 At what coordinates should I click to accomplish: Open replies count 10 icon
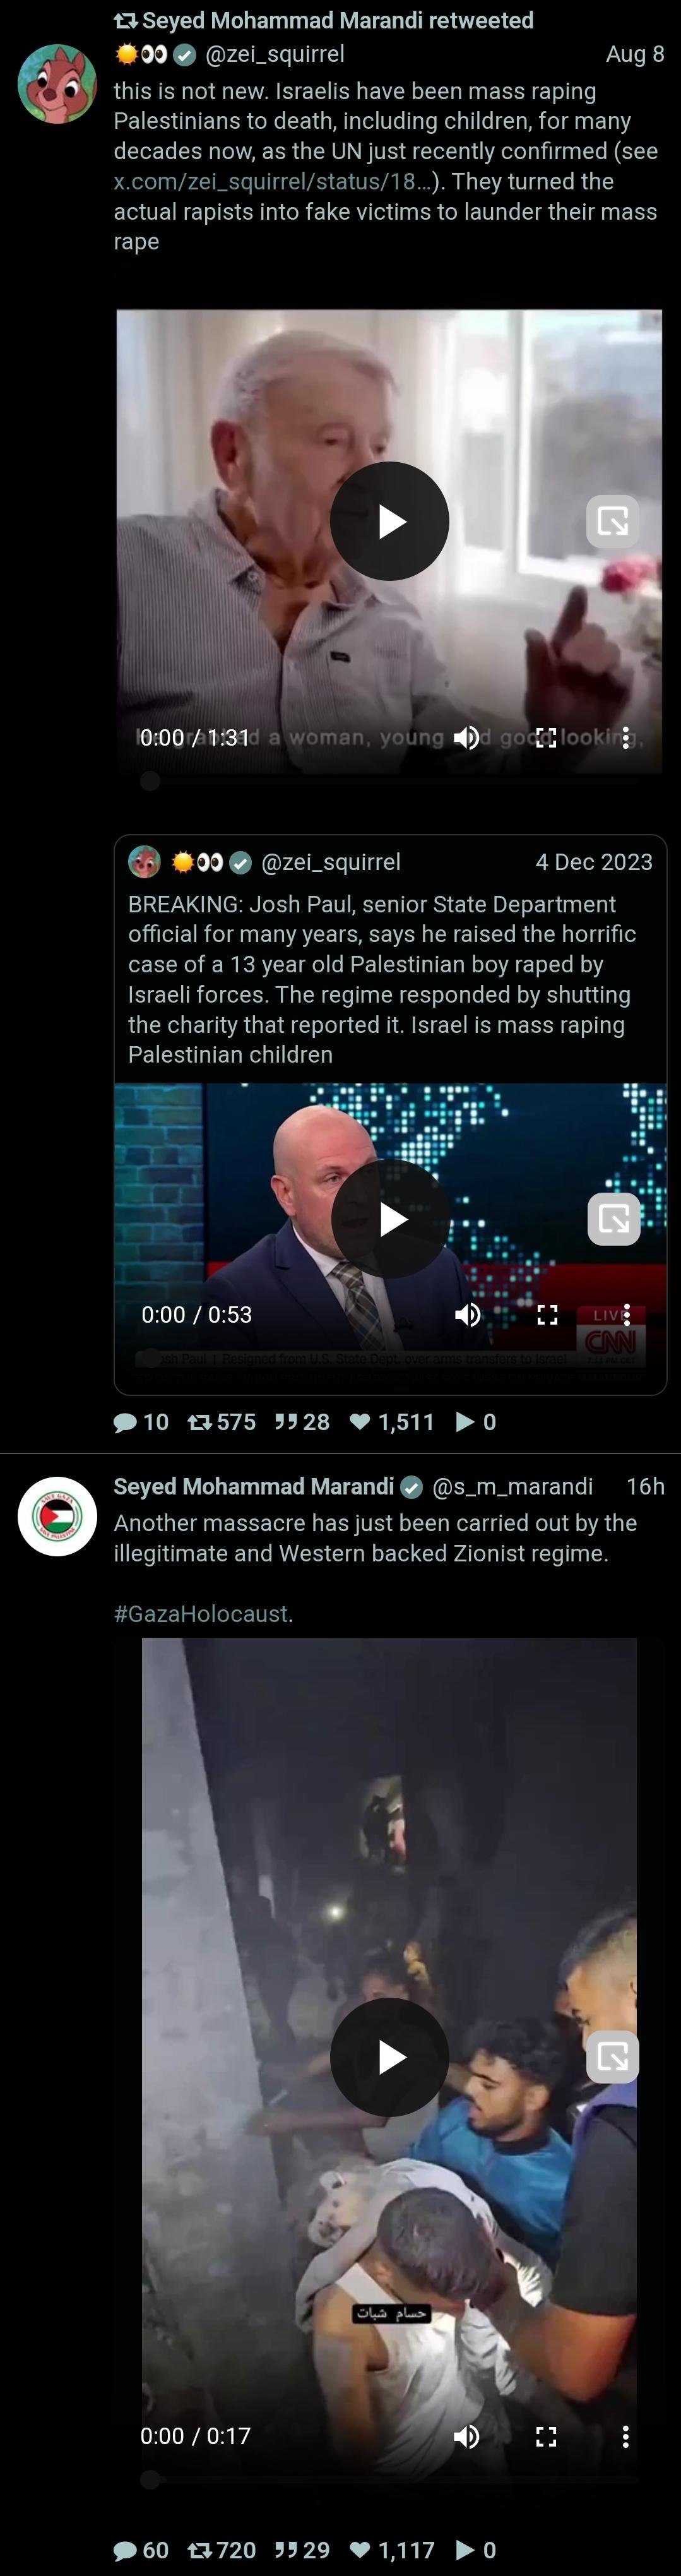pyautogui.click(x=126, y=1422)
